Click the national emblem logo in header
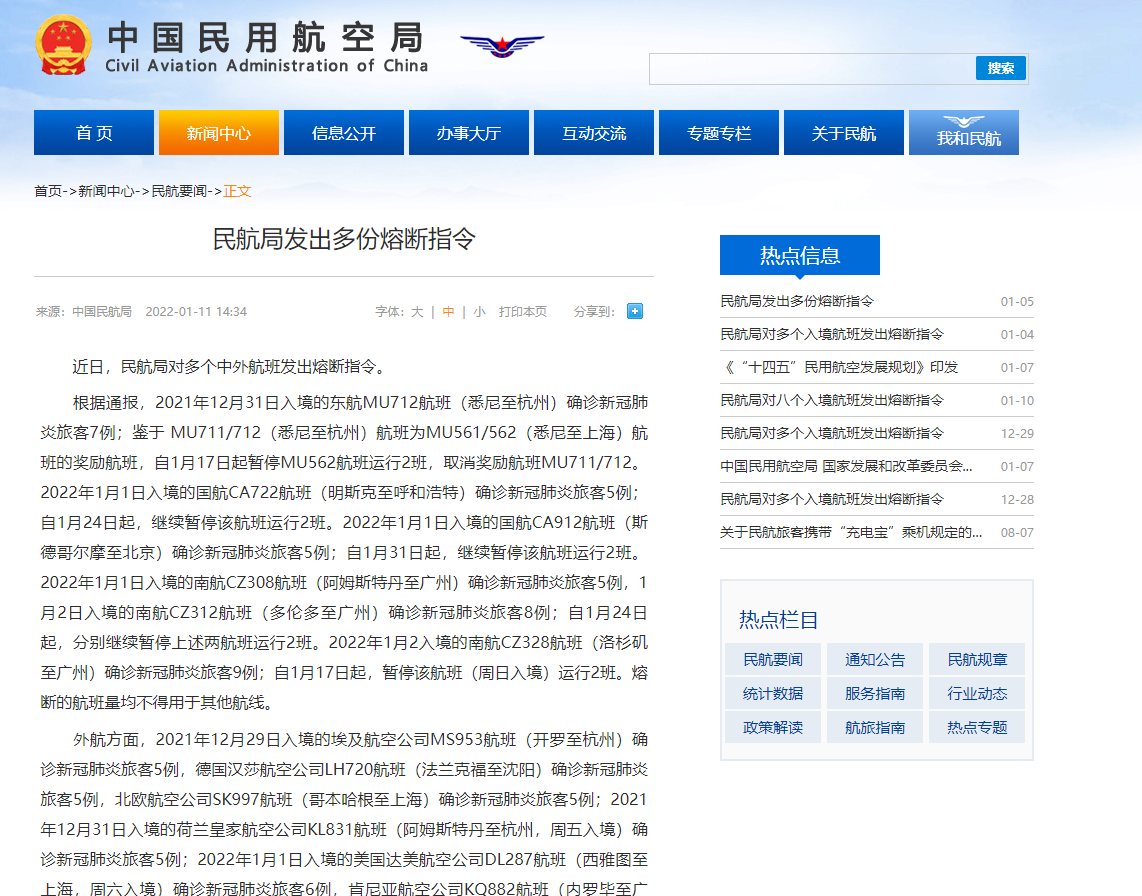The height and width of the screenshot is (896, 1142). click(x=63, y=46)
